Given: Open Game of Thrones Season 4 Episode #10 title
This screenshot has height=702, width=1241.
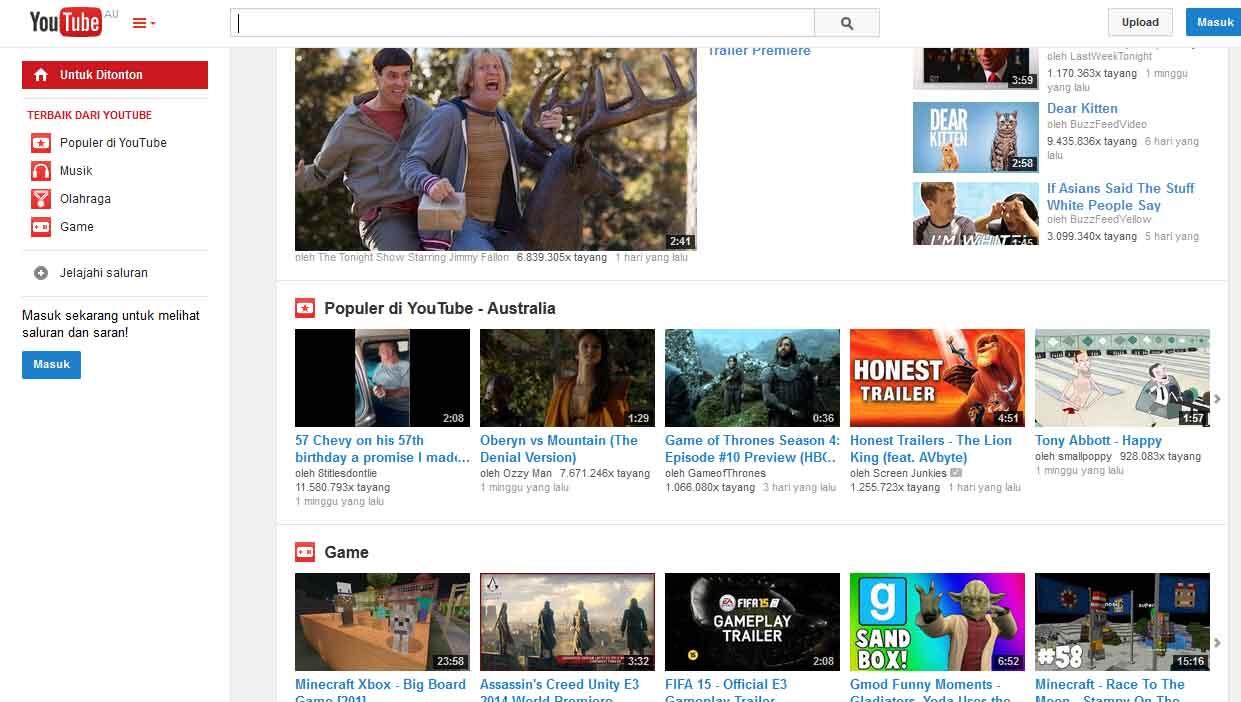Looking at the screenshot, I should [752, 449].
